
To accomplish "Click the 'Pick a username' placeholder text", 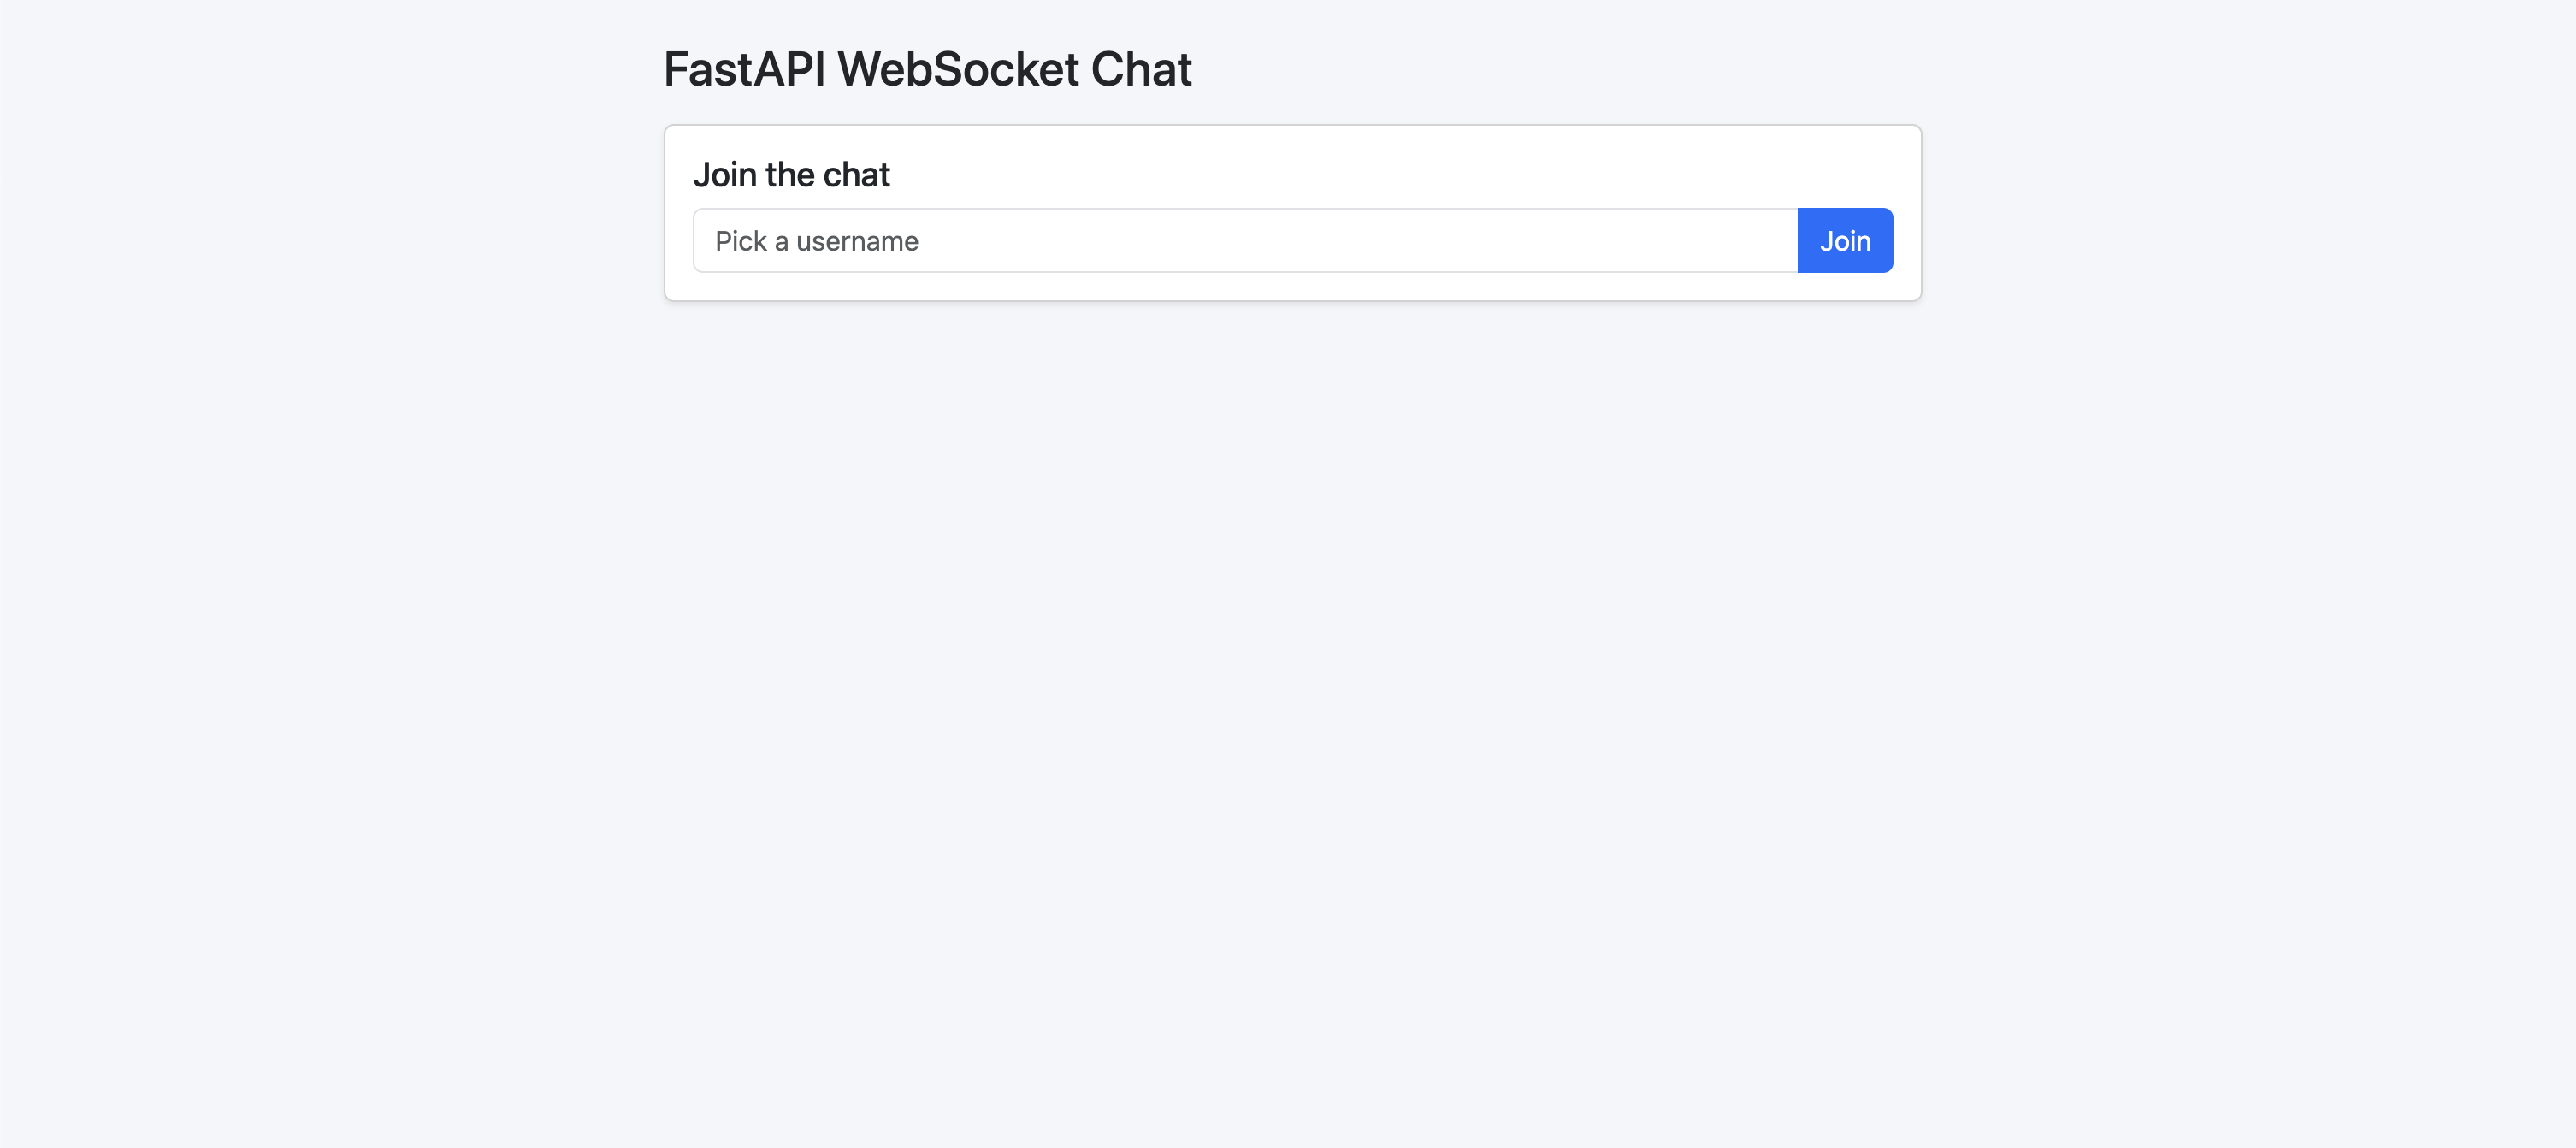I will tap(816, 241).
